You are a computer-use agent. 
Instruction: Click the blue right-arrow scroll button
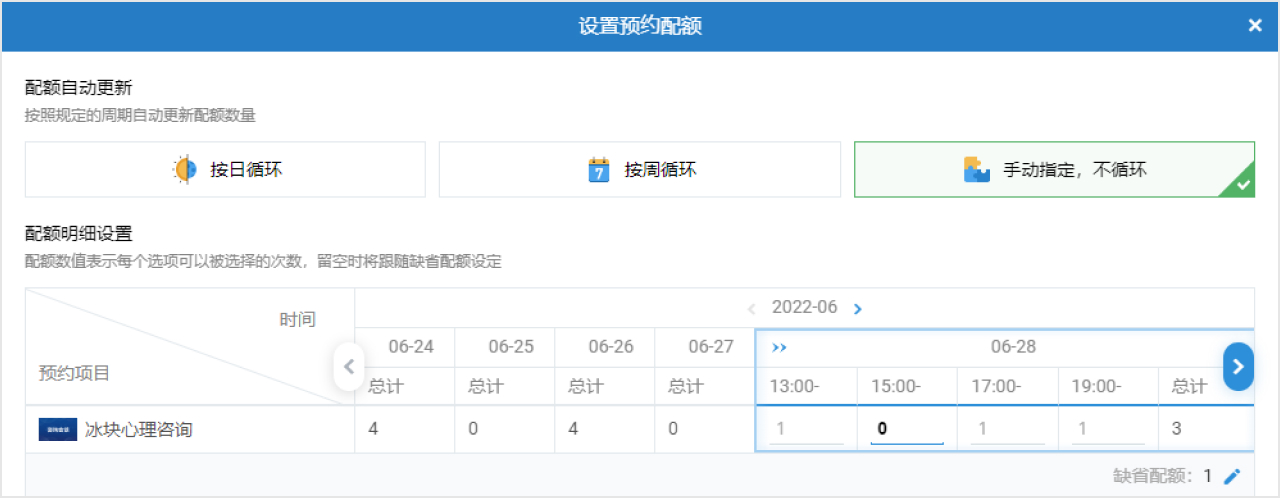1238,367
